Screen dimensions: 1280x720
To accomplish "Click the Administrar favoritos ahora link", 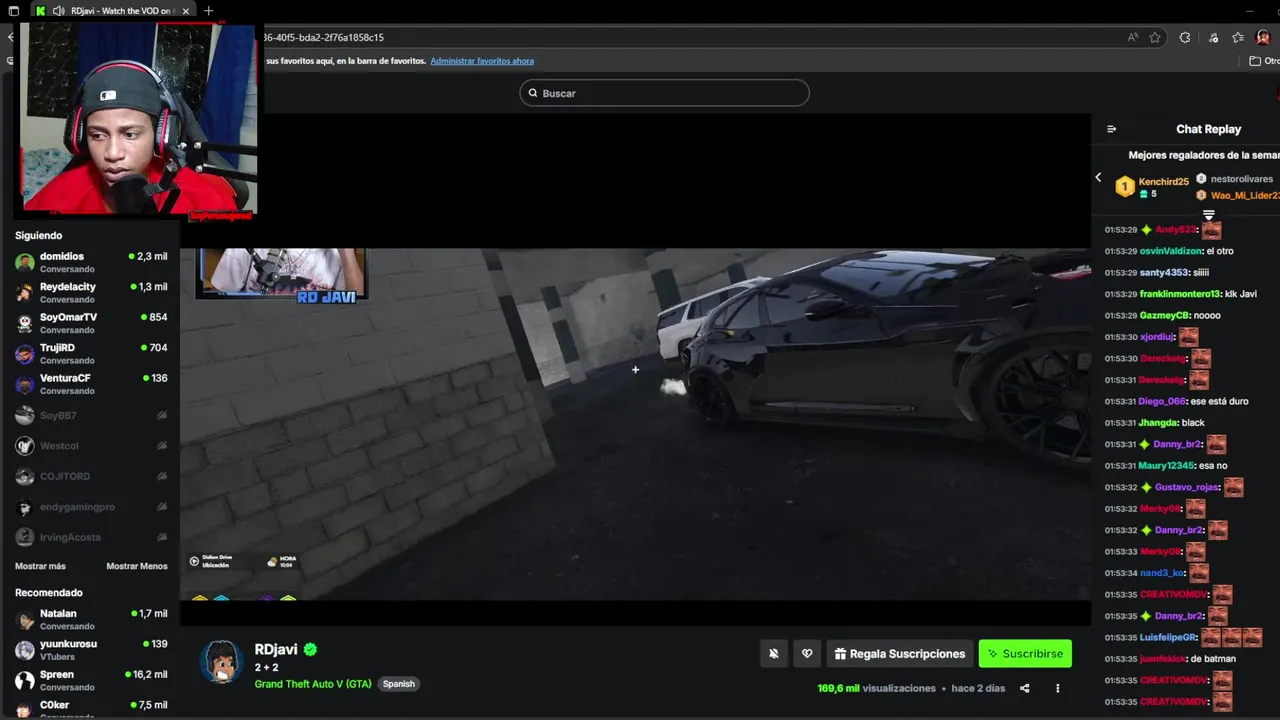I will tap(482, 61).
